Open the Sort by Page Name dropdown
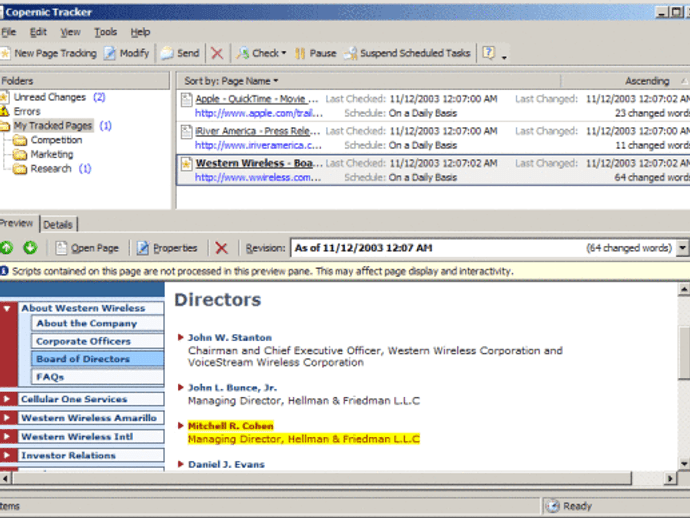Viewport: 690px width, 518px height. [x=231, y=81]
